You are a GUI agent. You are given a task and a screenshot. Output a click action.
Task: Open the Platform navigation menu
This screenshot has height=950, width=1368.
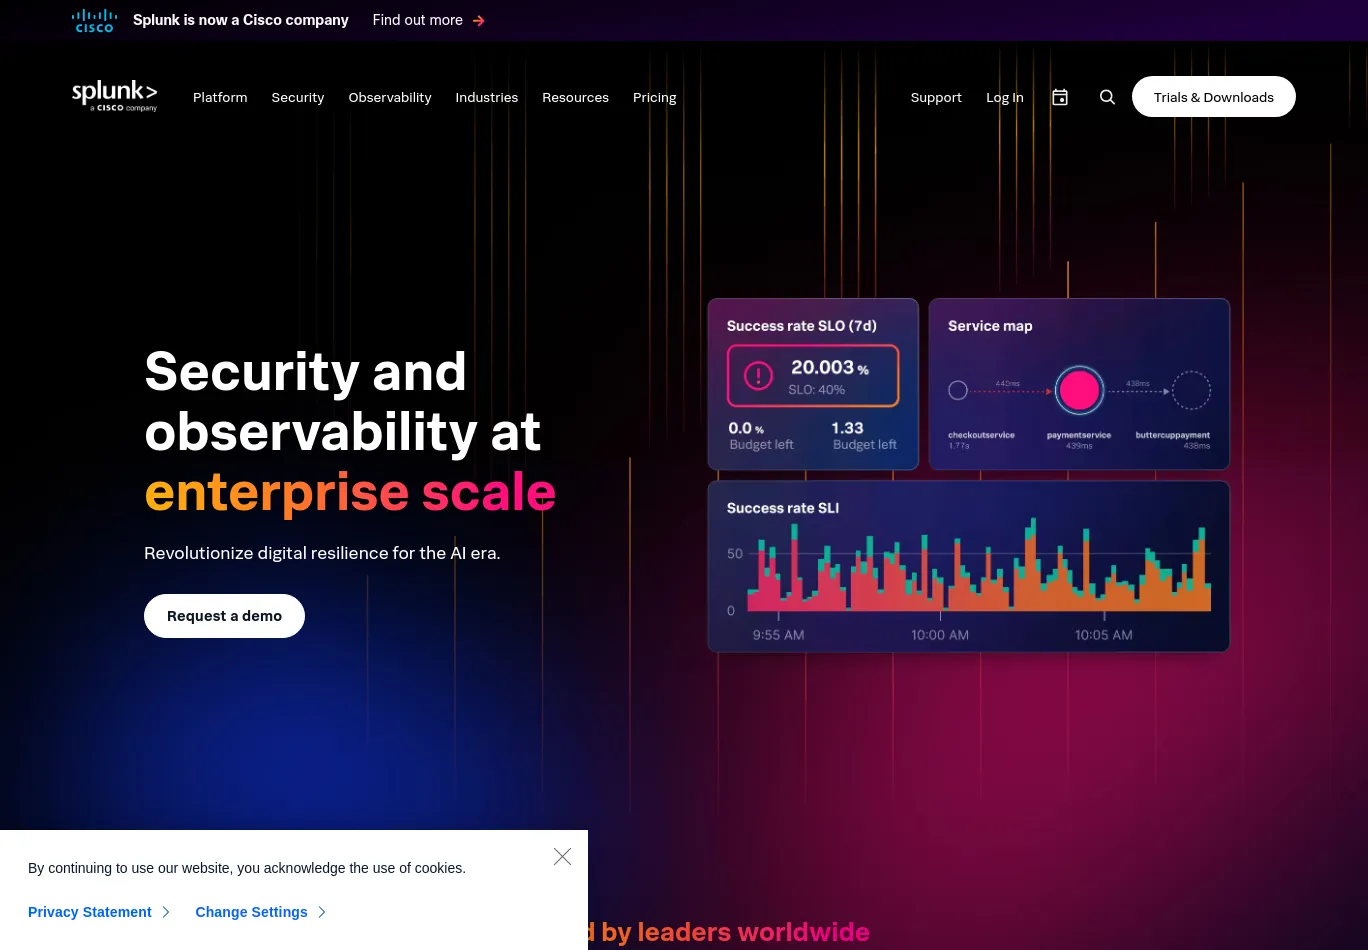tap(220, 97)
